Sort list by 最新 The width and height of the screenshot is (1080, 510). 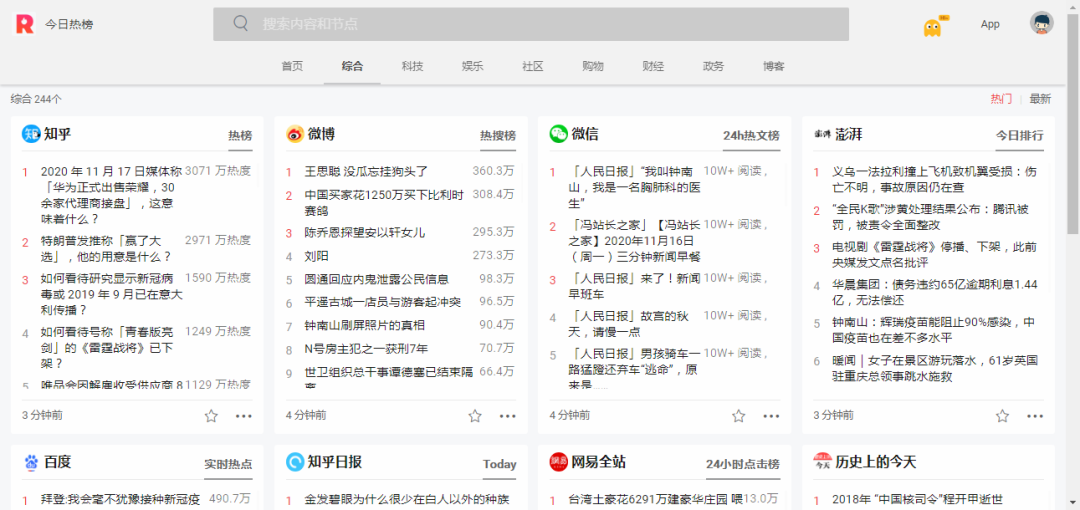[x=1041, y=99]
